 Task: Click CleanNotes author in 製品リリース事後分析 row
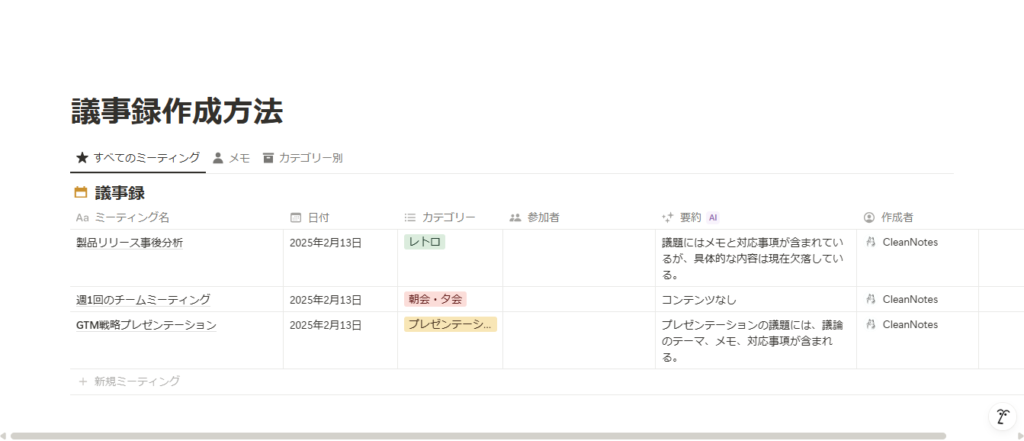click(x=910, y=242)
